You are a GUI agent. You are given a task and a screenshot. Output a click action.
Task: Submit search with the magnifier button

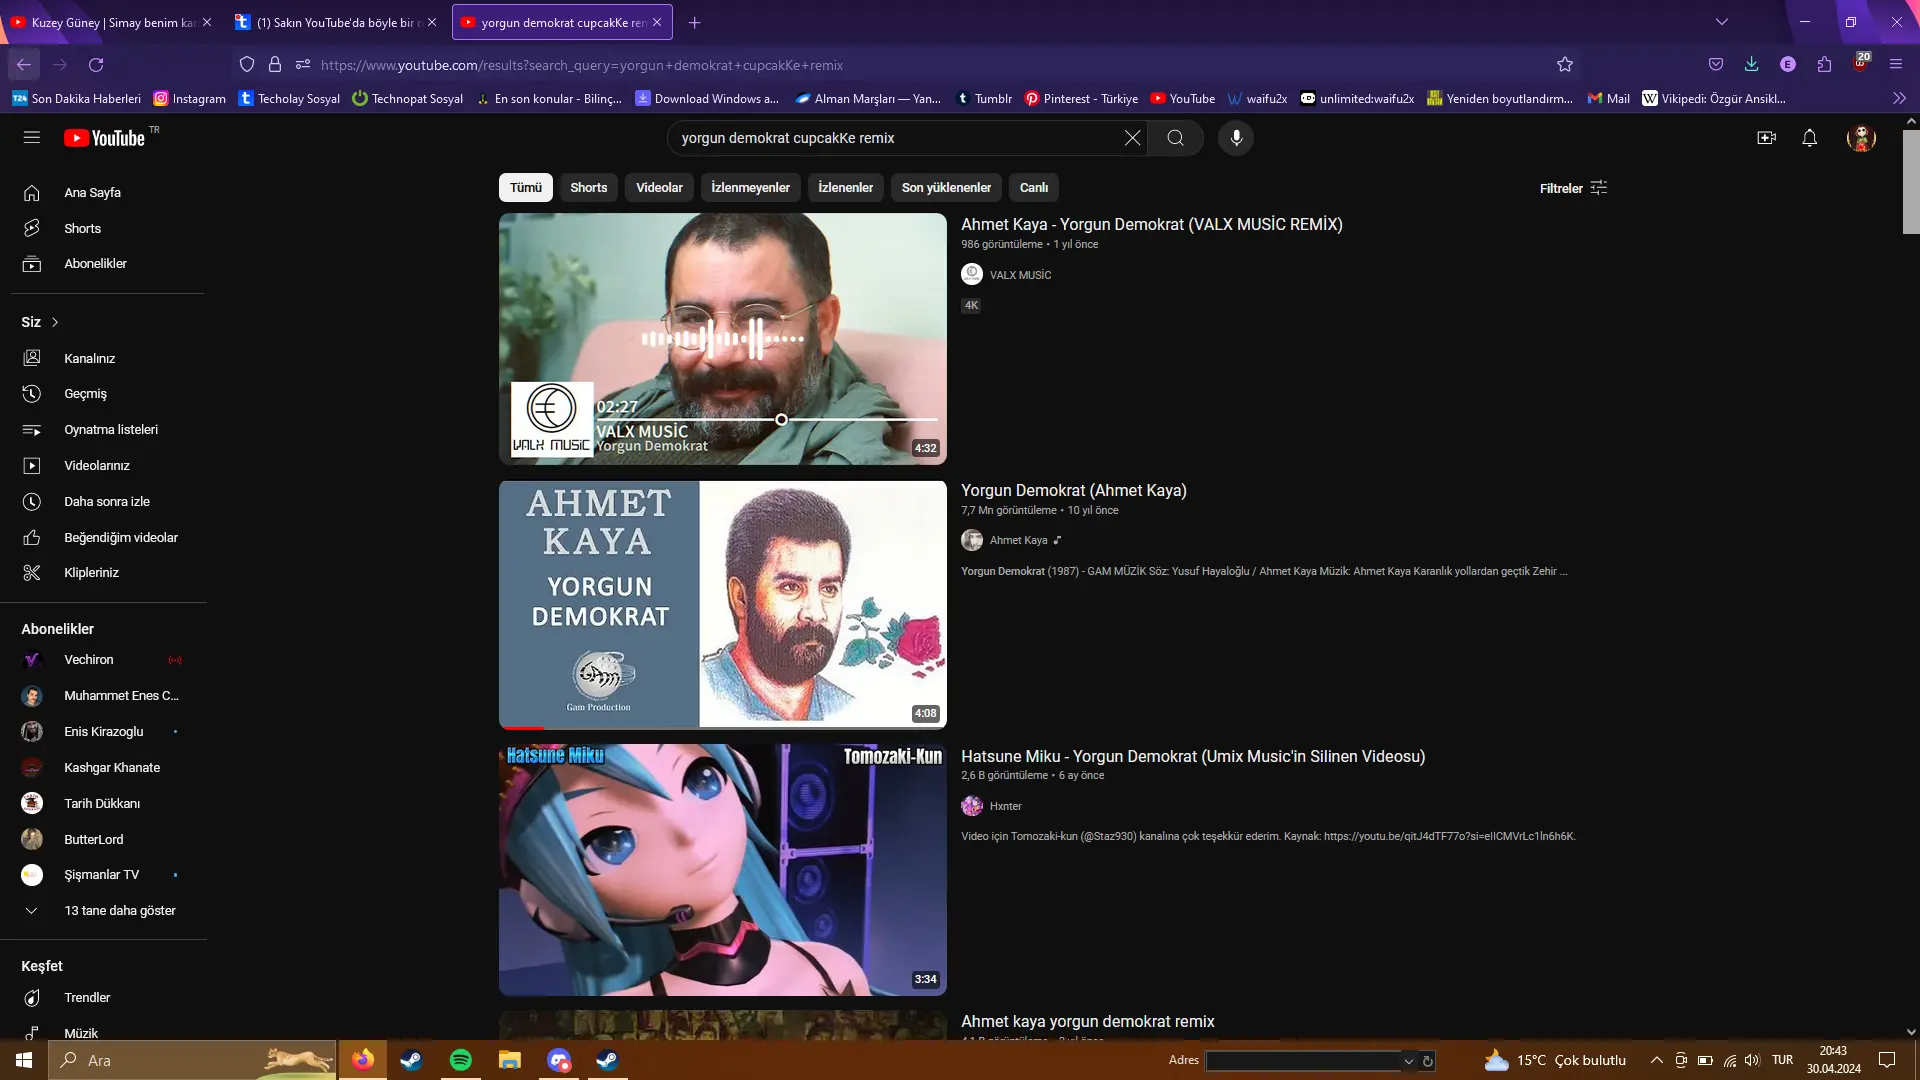click(x=1176, y=138)
